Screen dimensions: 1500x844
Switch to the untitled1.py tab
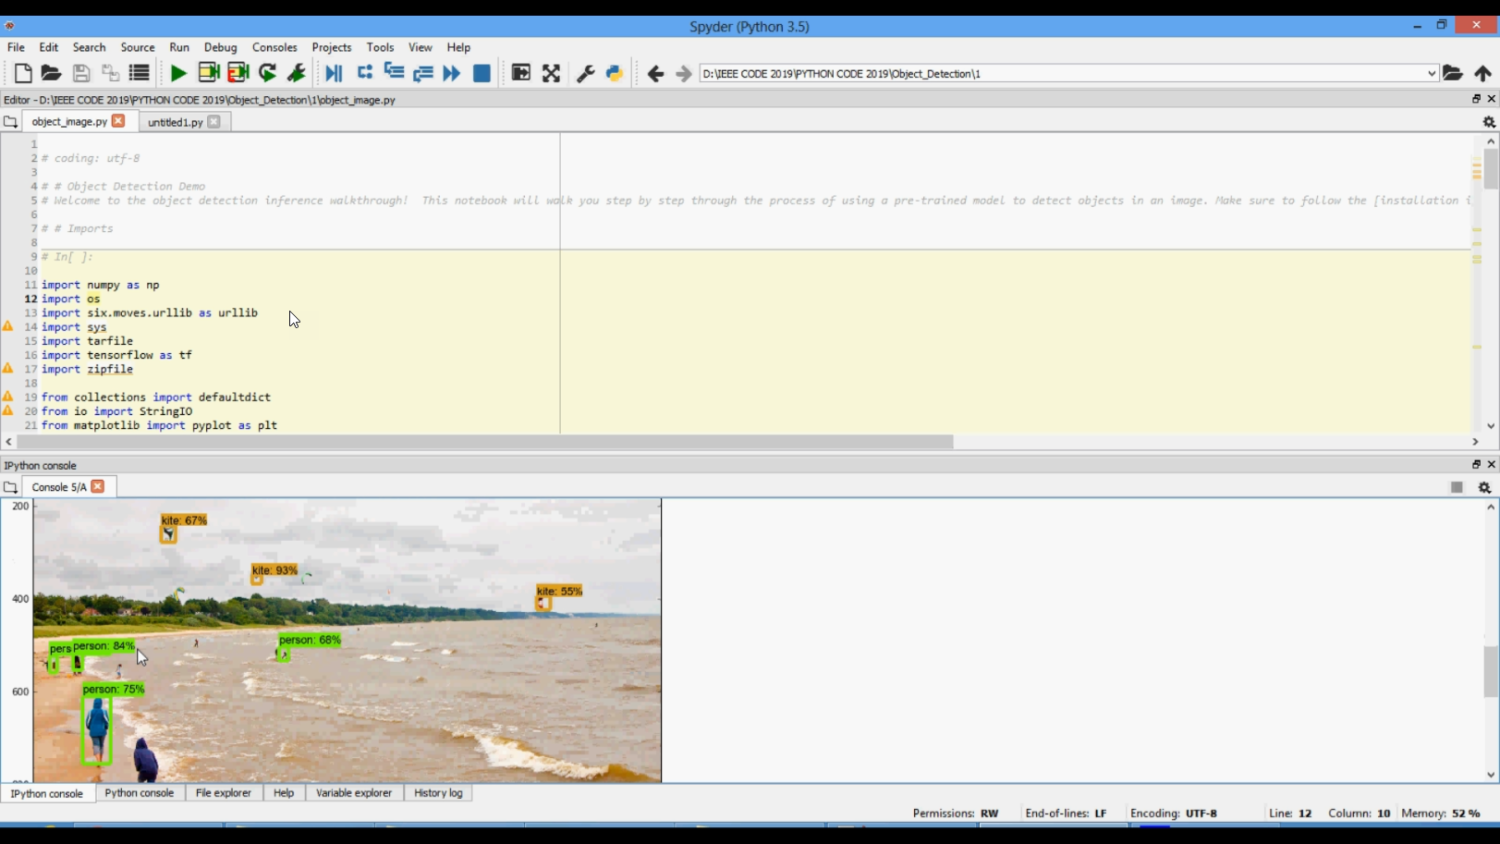pyautogui.click(x=175, y=122)
